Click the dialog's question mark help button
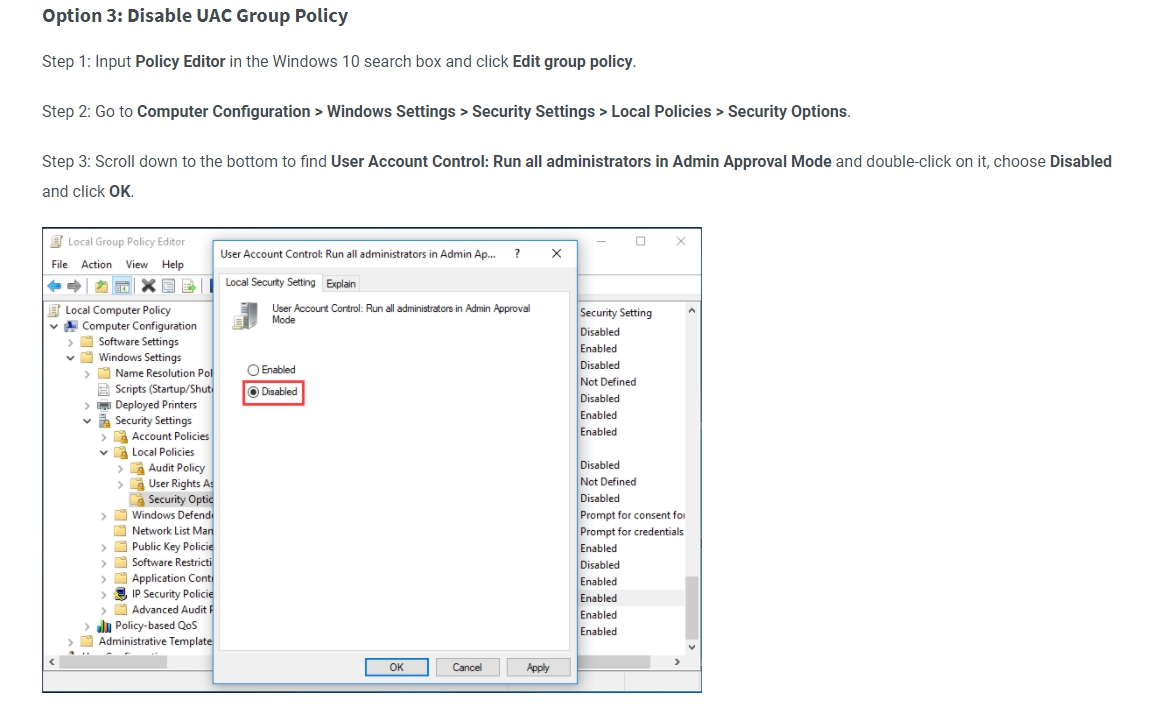The image size is (1158, 716). click(x=517, y=254)
